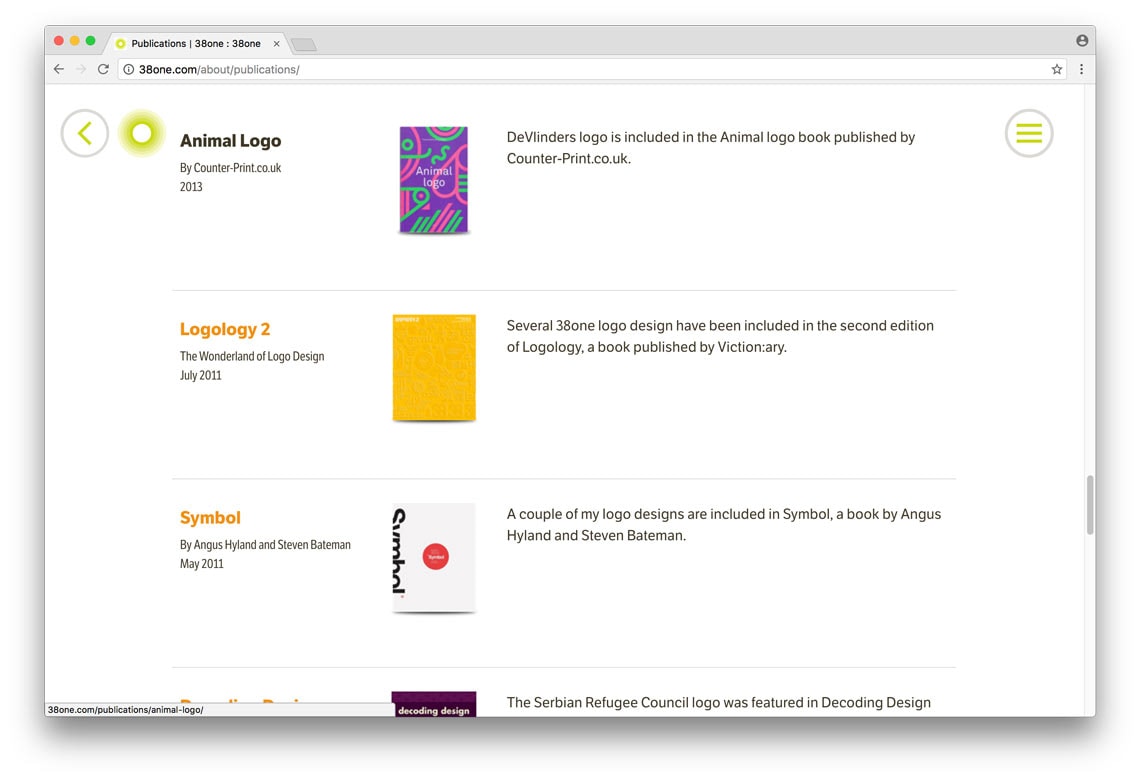Click the browser forward arrow

click(x=81, y=69)
